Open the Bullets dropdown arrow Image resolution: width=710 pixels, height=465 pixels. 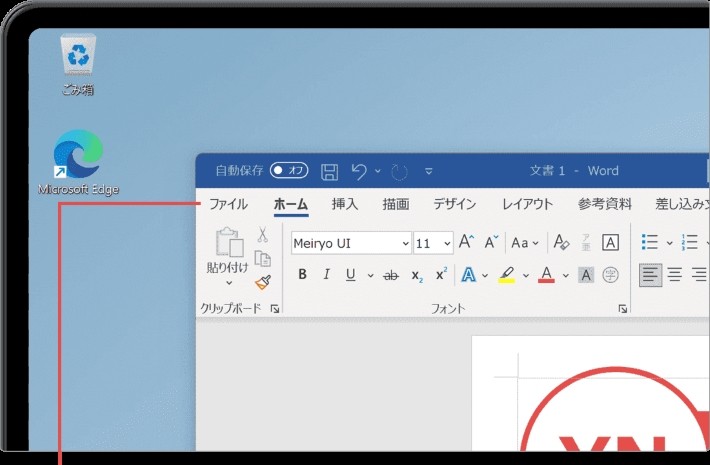pos(670,243)
